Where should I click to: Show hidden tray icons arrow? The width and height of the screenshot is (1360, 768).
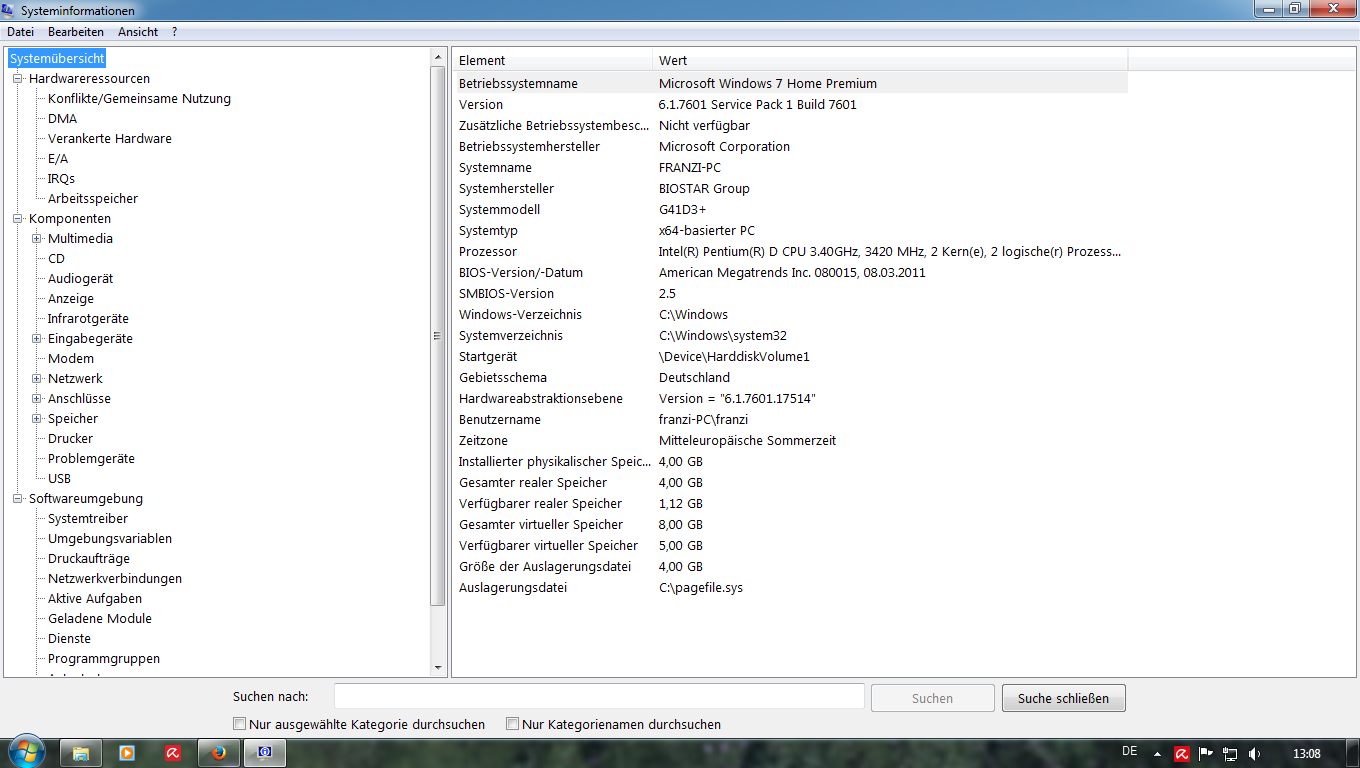(1158, 754)
